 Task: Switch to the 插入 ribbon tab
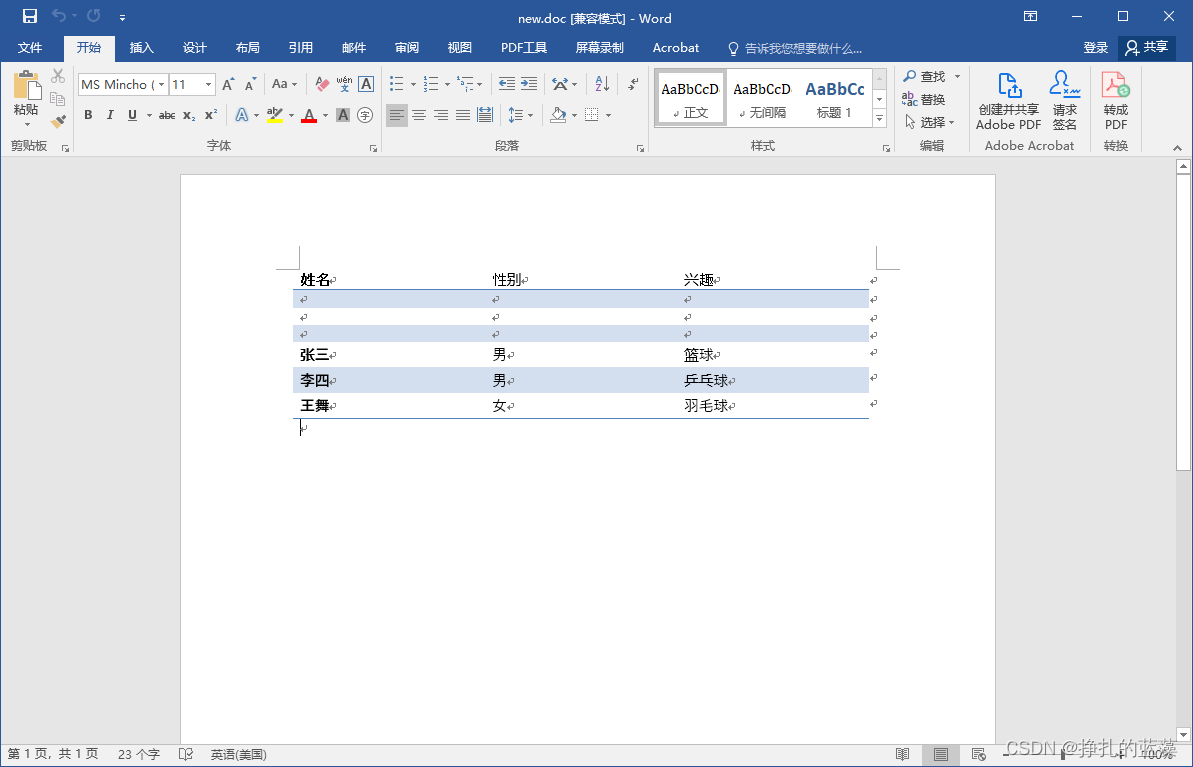(x=141, y=47)
